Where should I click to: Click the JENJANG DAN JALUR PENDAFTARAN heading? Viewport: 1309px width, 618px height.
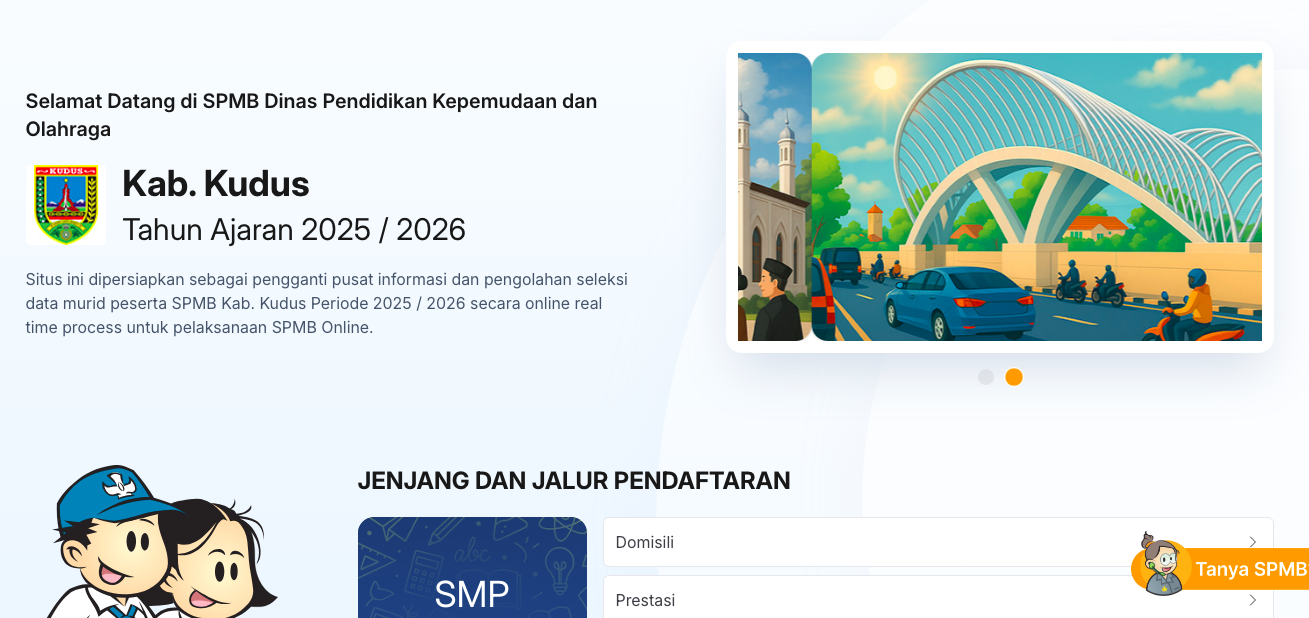point(573,480)
